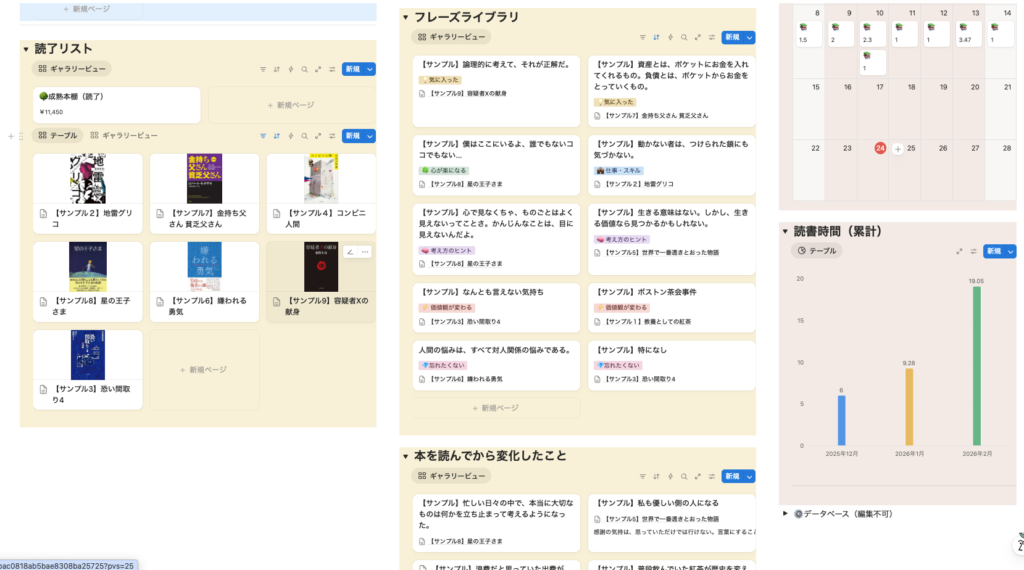Click plus icon beside calendar day 24
This screenshot has width=1024, height=570.
tap(897, 148)
